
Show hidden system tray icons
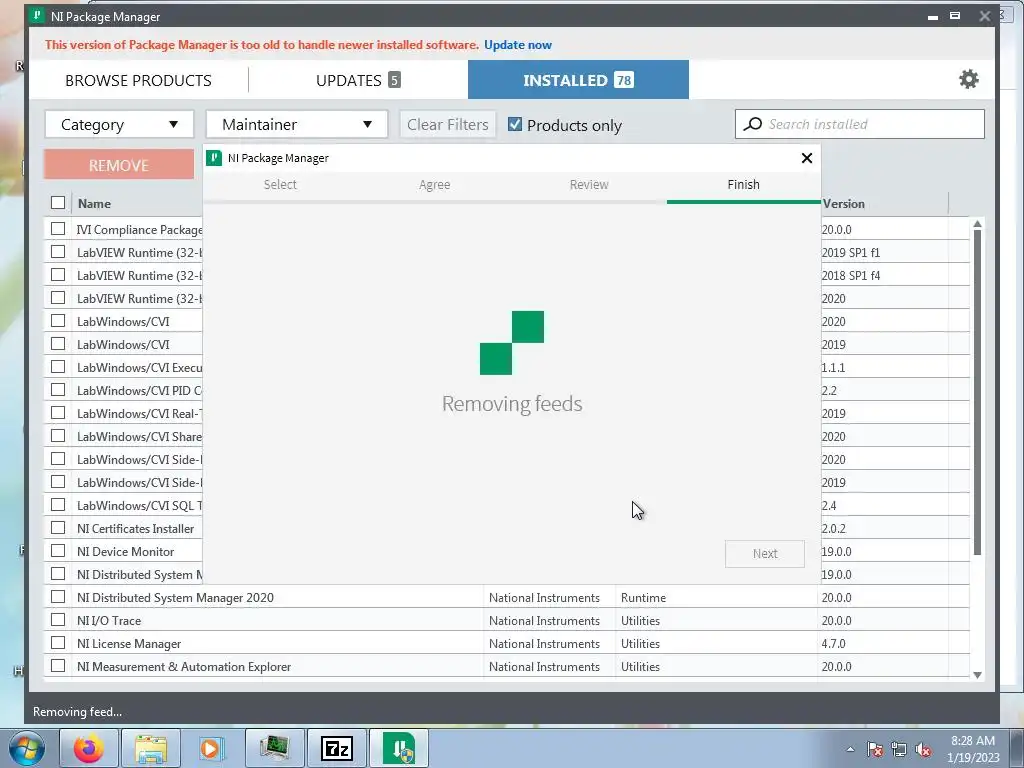(x=850, y=749)
